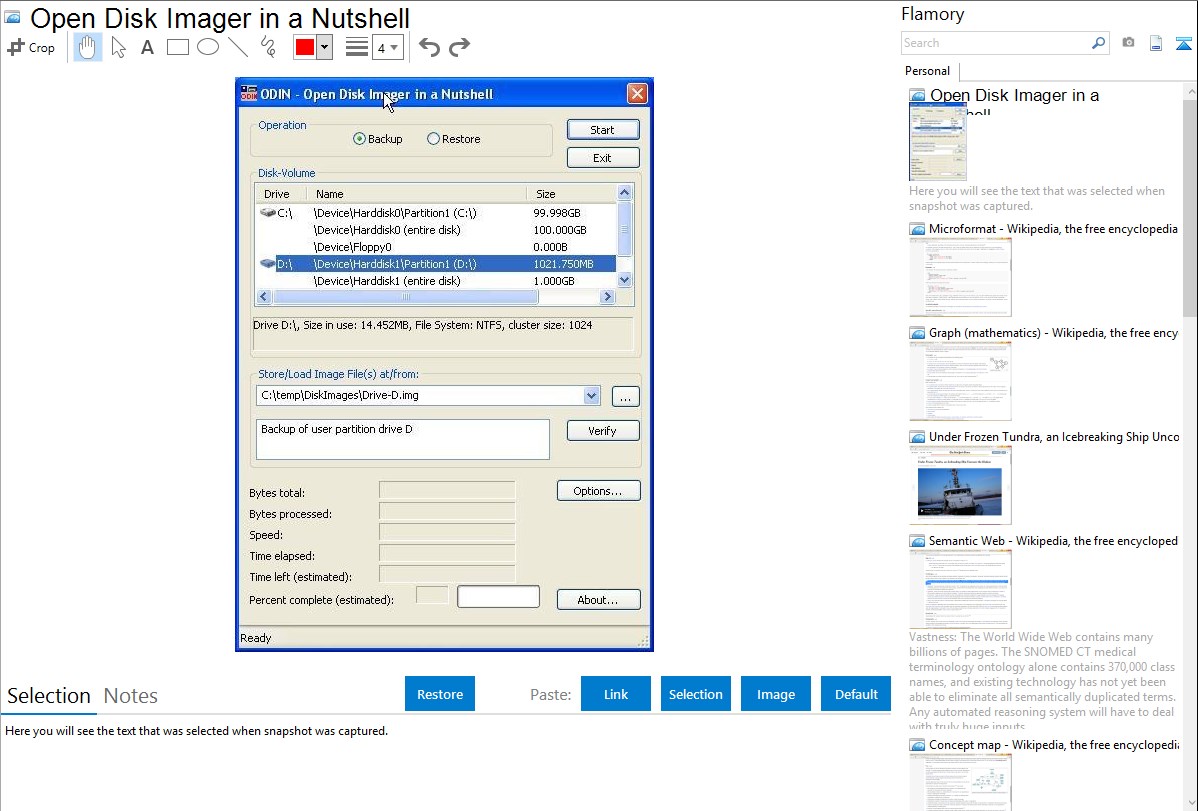Paste as Selection
The image size is (1198, 811).
tap(696, 694)
